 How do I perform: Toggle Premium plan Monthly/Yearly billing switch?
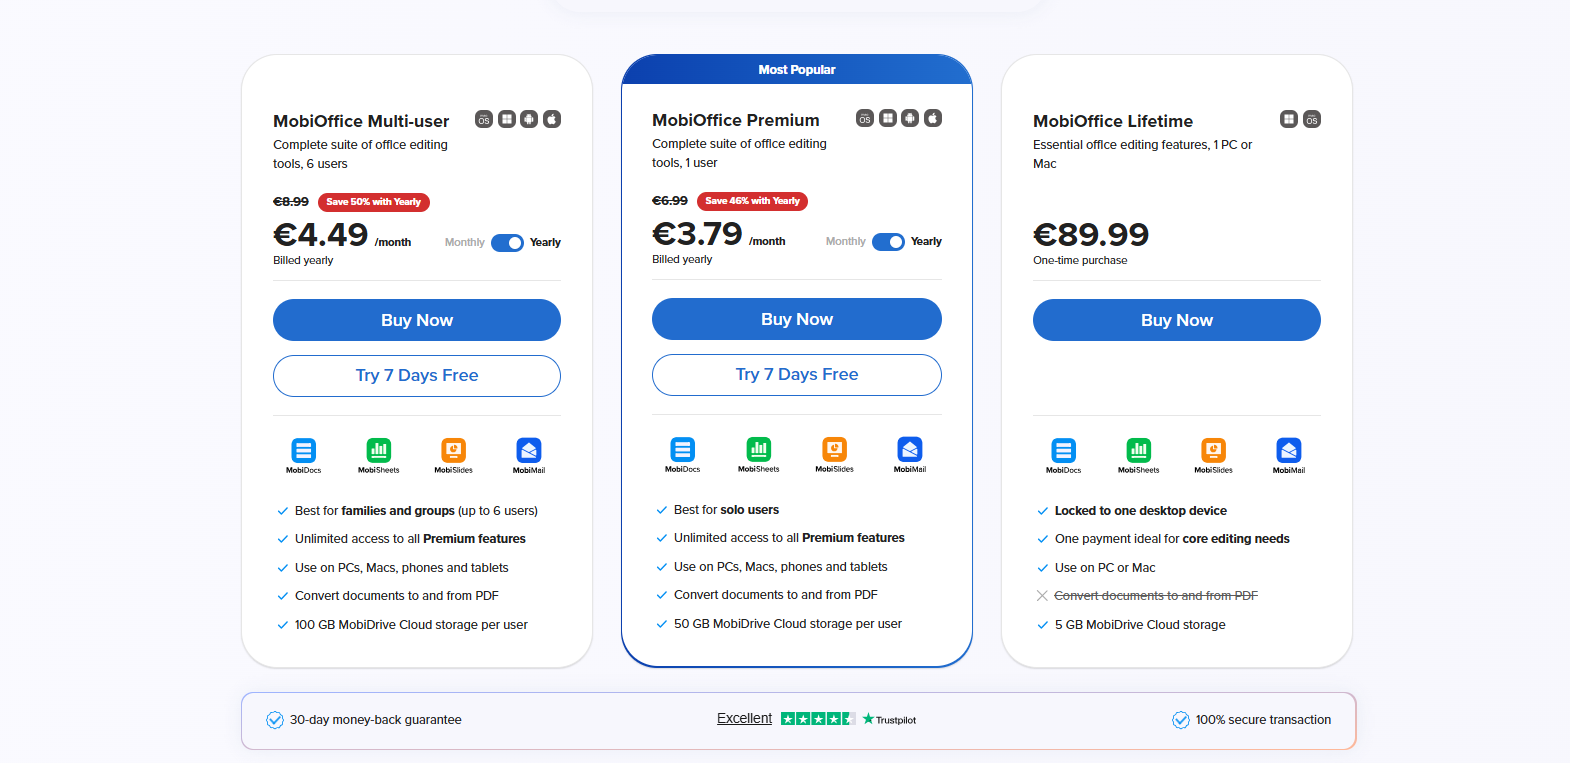click(x=888, y=242)
